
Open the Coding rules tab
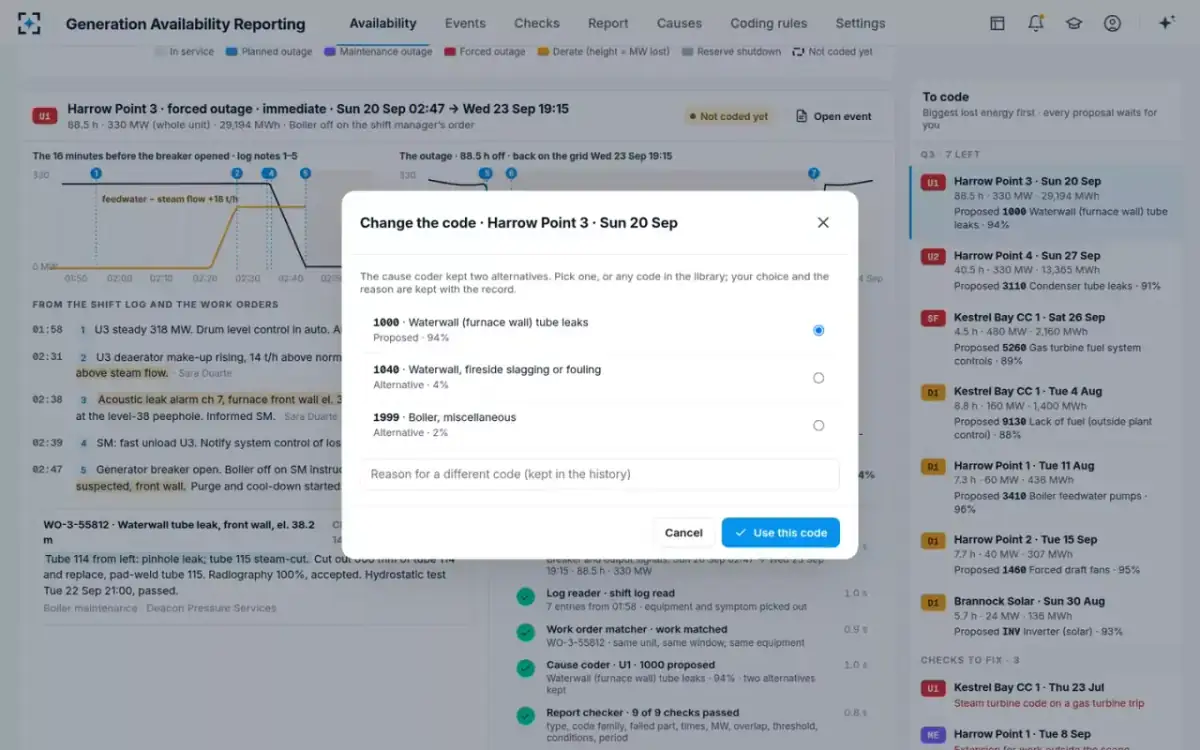click(768, 23)
